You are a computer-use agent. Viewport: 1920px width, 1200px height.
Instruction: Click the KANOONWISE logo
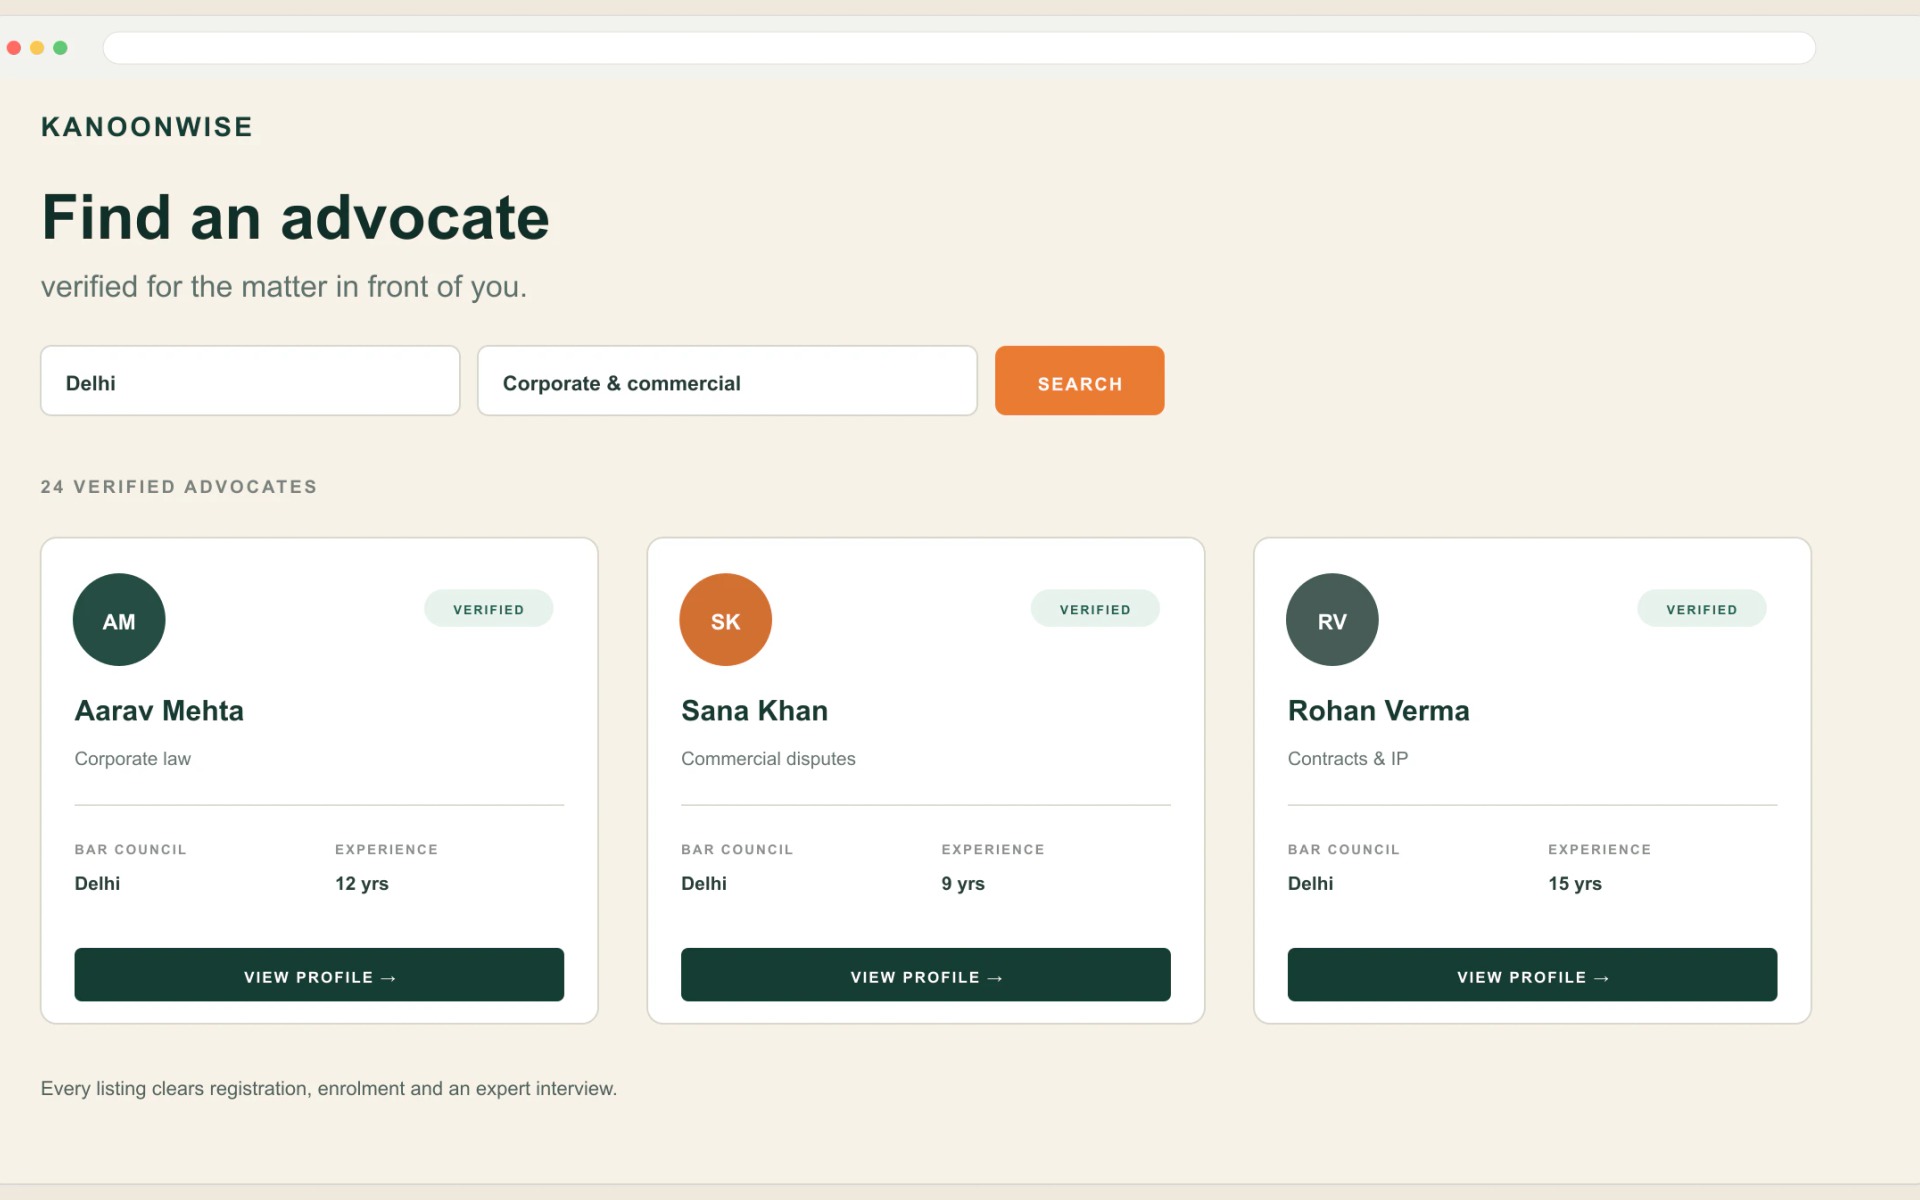point(147,127)
